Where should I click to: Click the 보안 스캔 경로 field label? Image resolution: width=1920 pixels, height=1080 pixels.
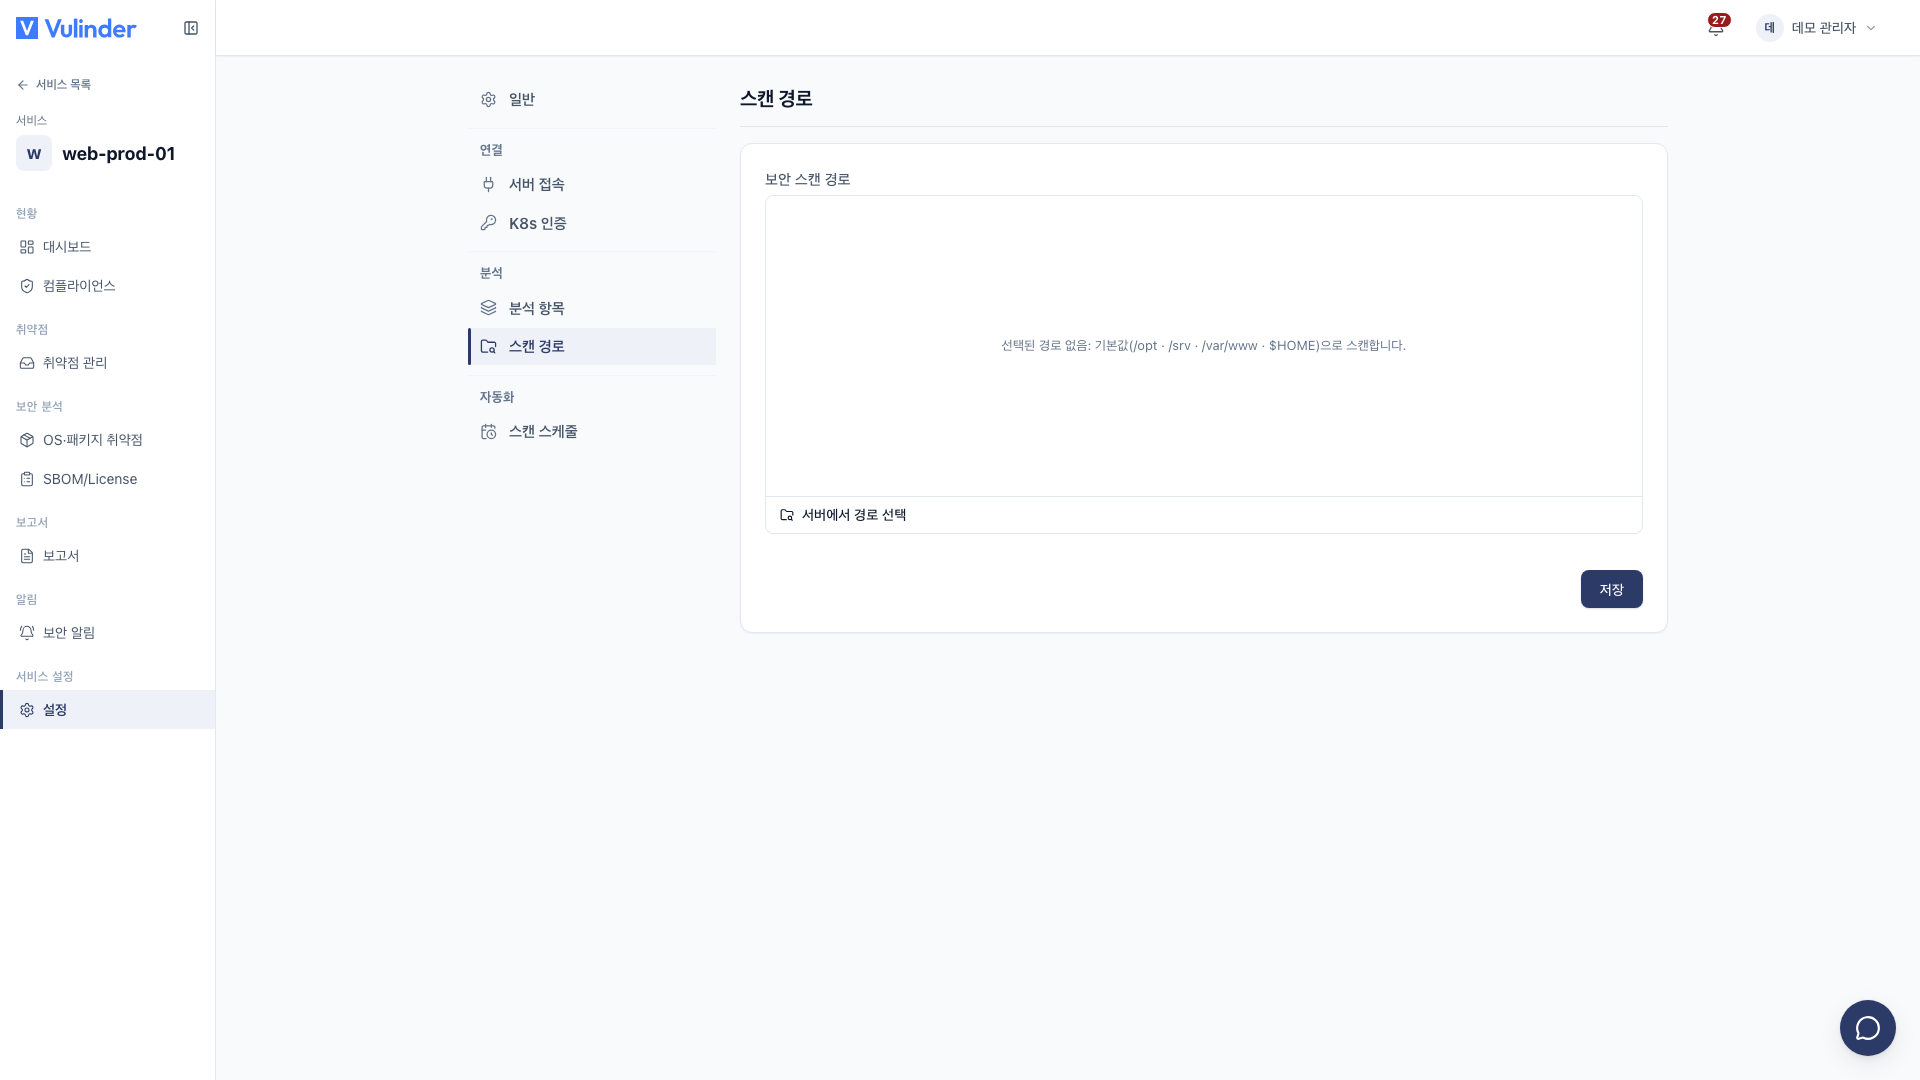click(x=807, y=179)
